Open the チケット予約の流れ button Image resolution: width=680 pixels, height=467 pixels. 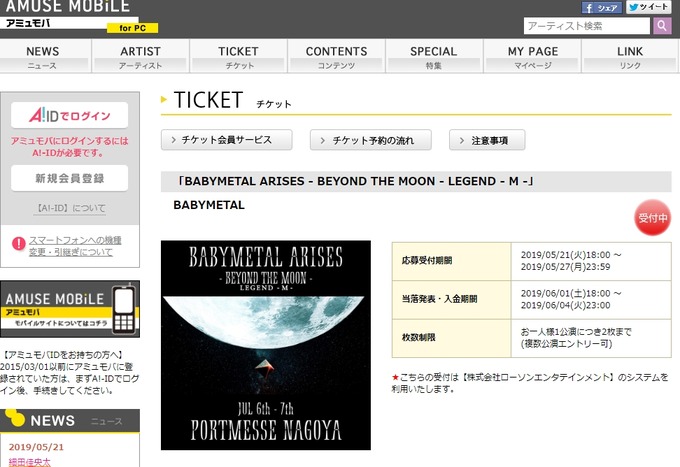pyautogui.click(x=371, y=140)
